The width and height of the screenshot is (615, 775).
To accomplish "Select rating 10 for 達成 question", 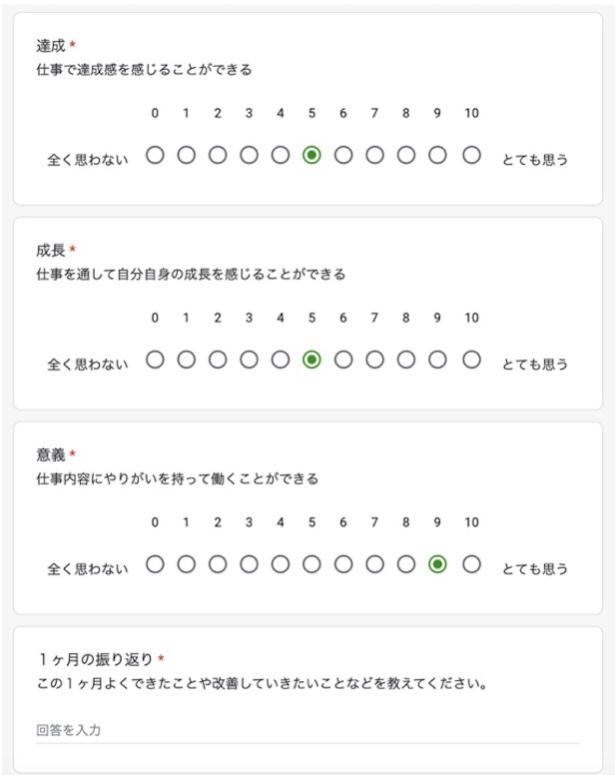I will [x=472, y=155].
